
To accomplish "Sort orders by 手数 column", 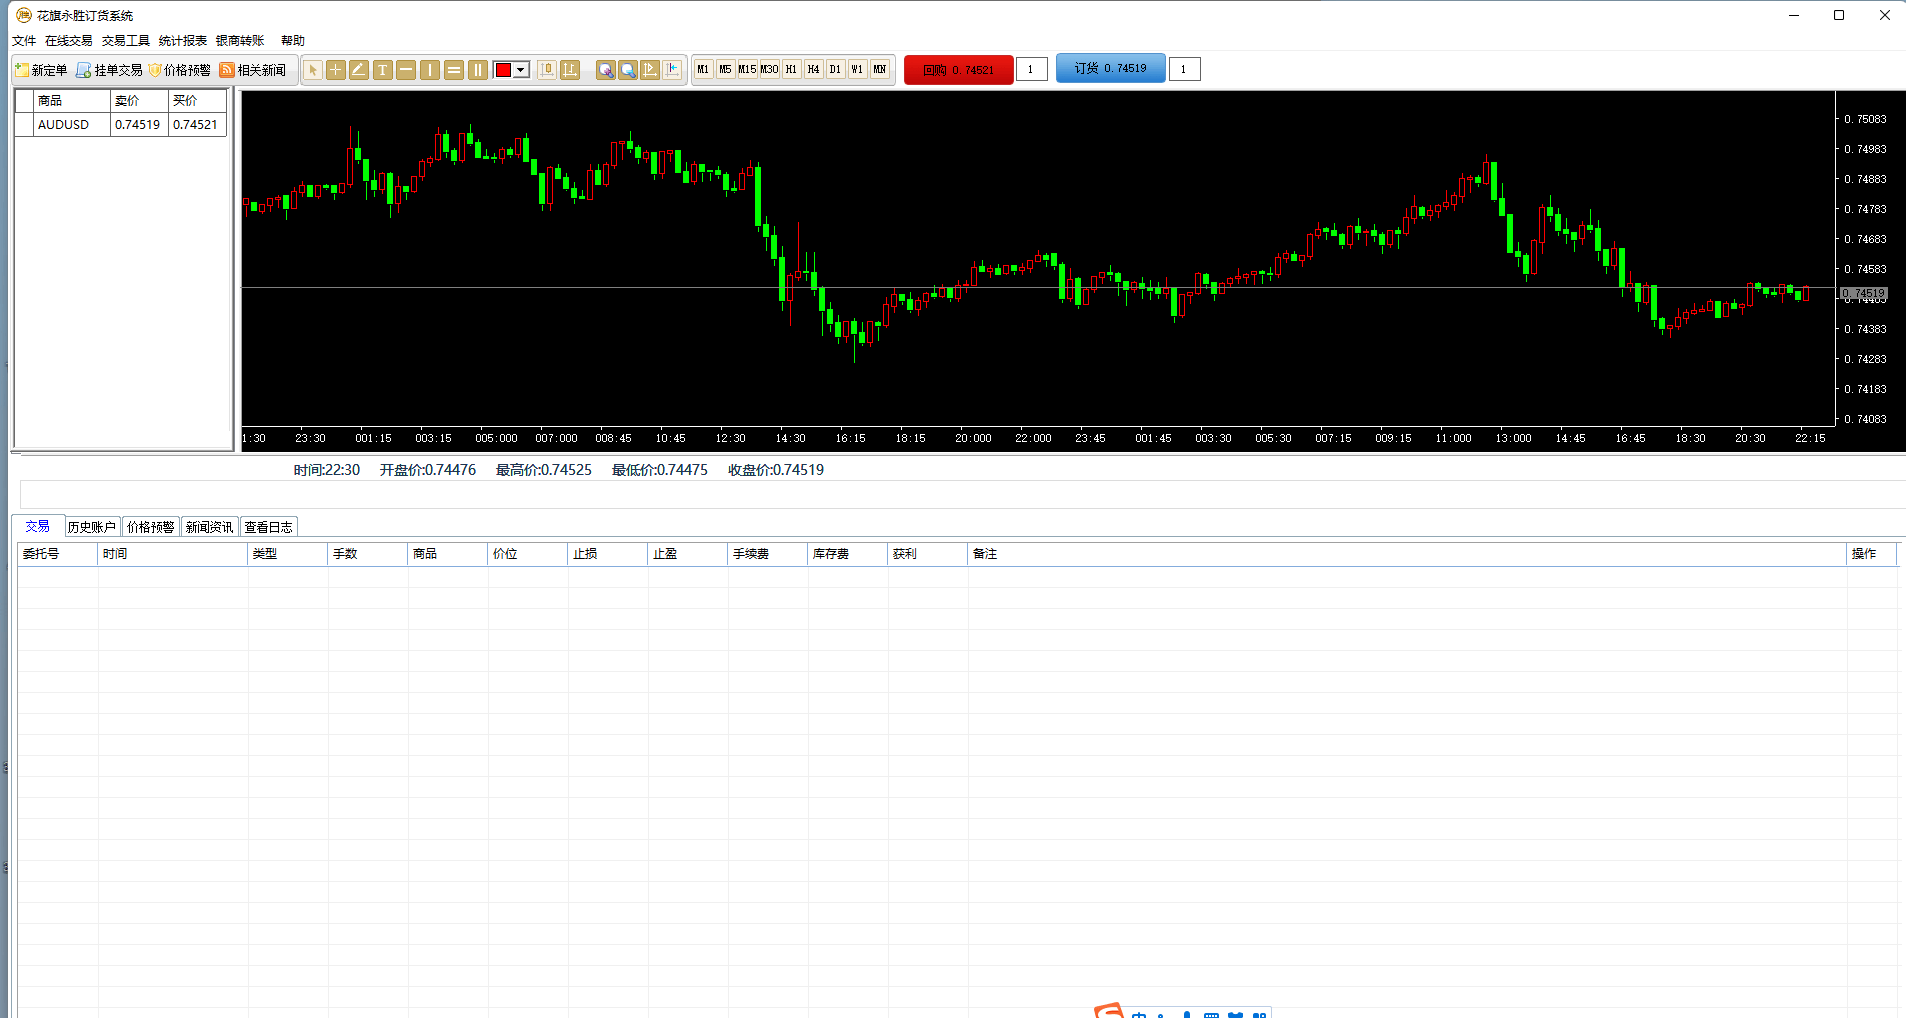I will [x=368, y=554].
